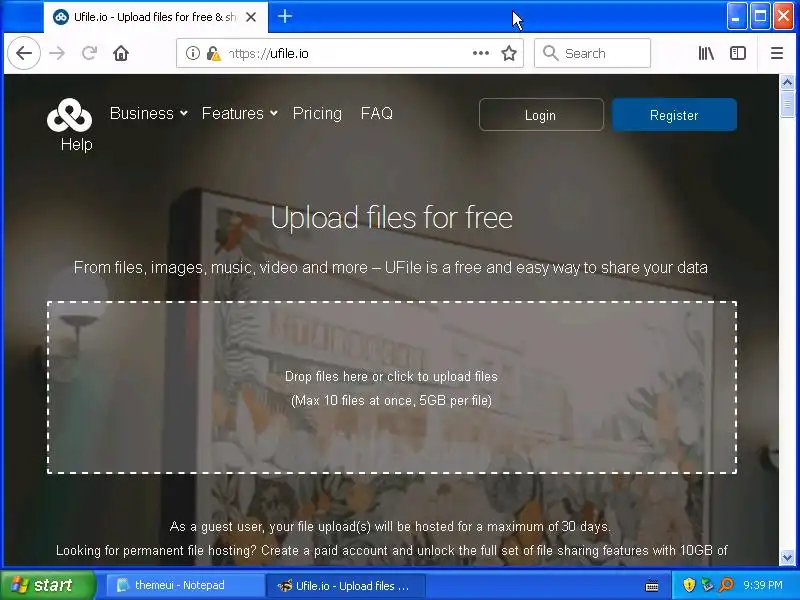Click the magnifier icon in Search box
Screen dimensions: 800x600
(551, 53)
